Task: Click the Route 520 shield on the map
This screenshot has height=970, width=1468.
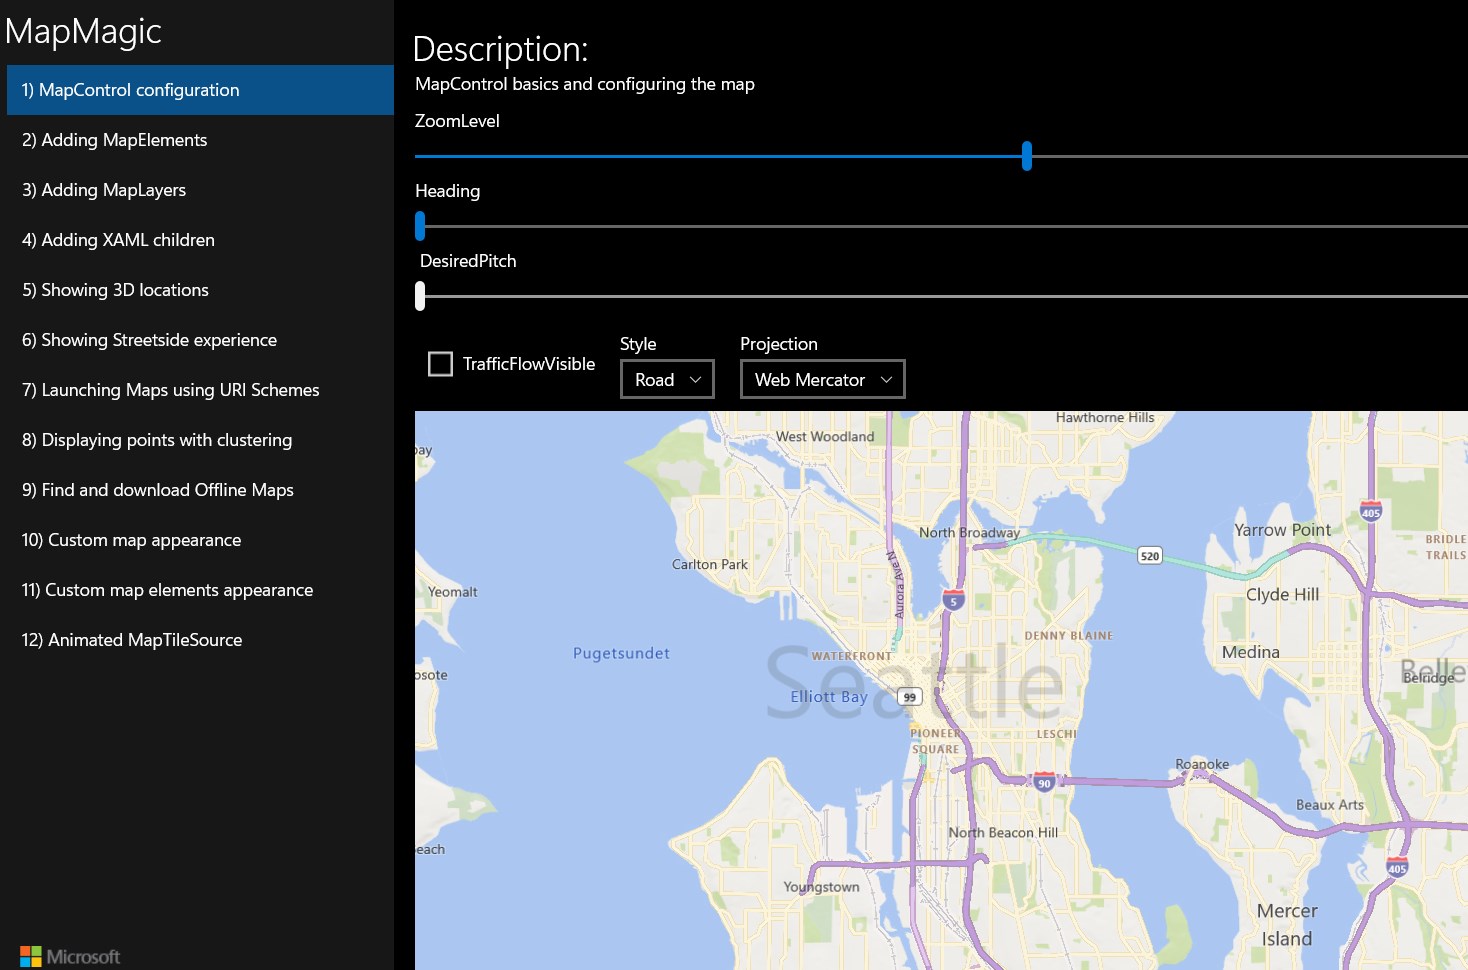Action: pos(1150,555)
